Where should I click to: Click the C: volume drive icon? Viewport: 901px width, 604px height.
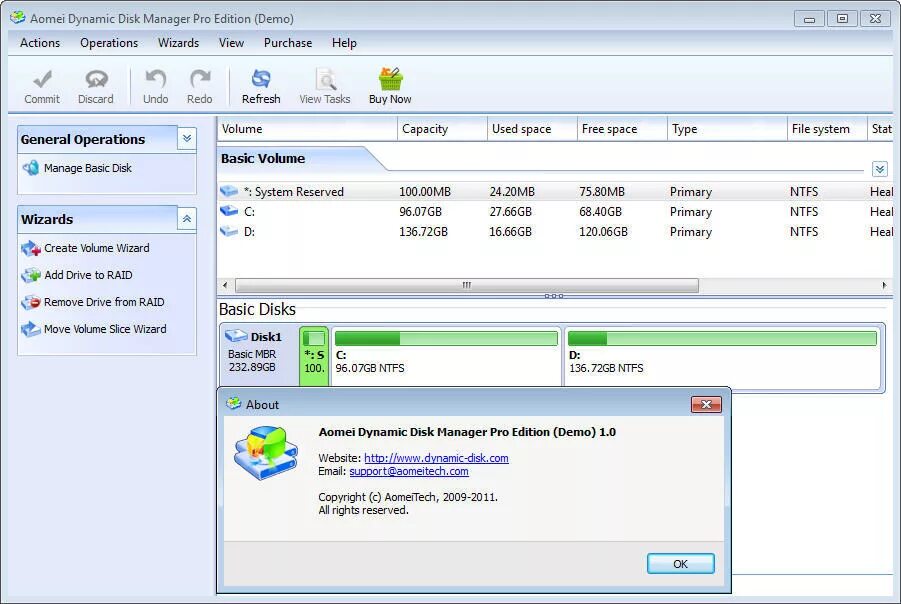(229, 211)
